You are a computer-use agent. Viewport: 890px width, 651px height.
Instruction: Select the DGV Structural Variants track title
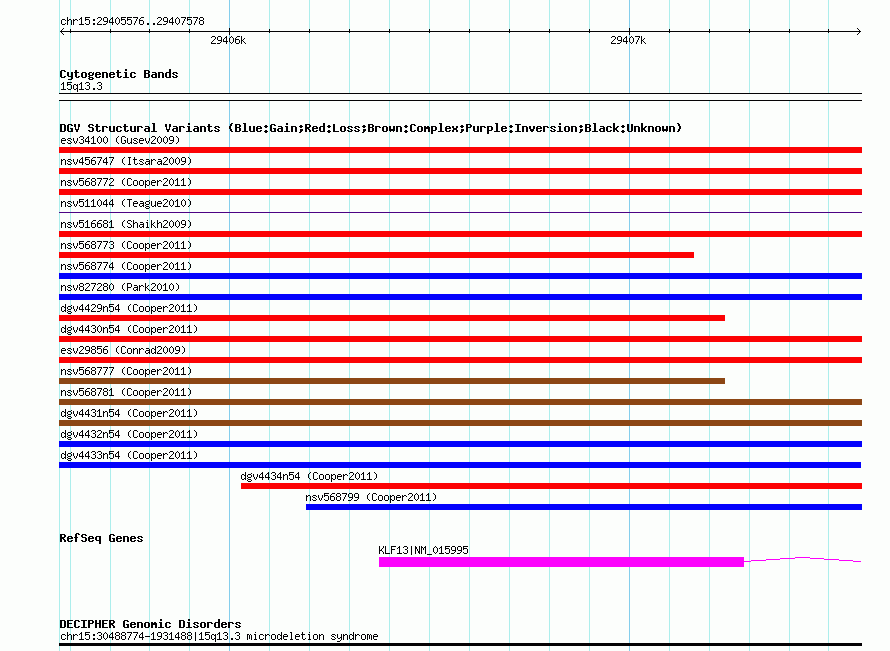[371, 128]
